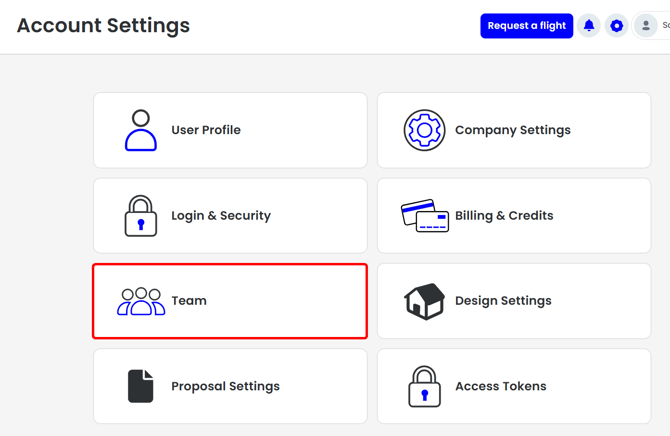
Task: Open the user avatar account menu
Action: (x=646, y=26)
